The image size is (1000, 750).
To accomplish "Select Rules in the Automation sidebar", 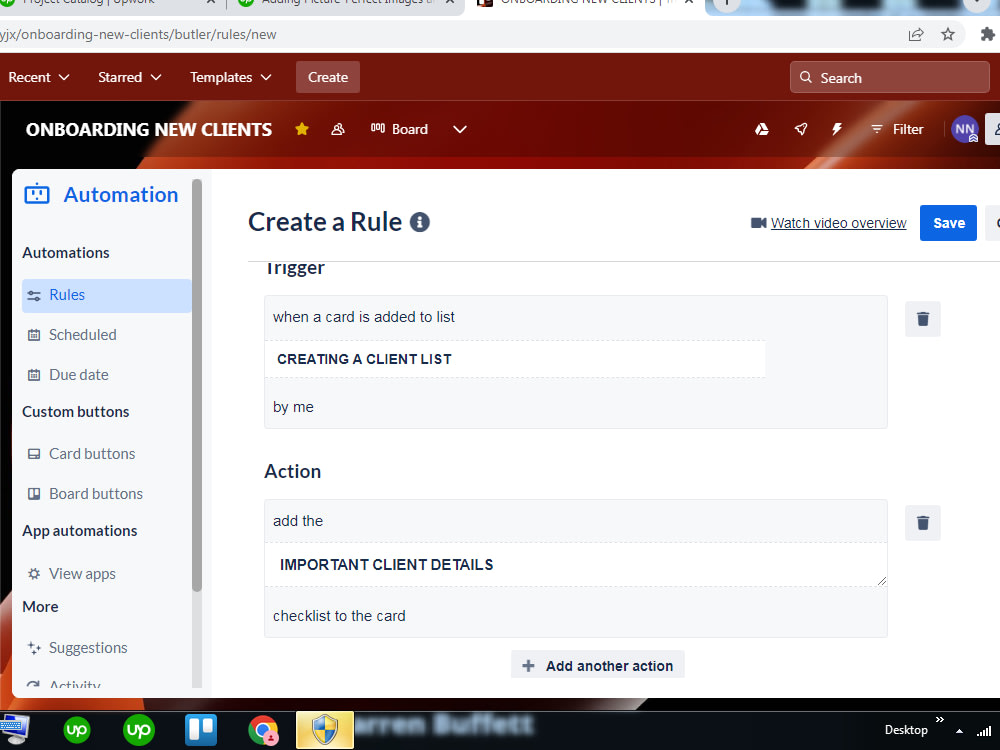I will (107, 295).
